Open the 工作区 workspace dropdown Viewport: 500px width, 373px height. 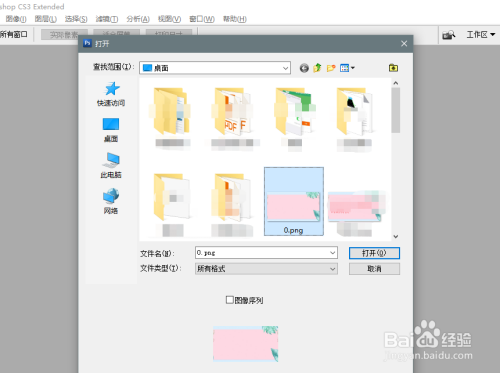(x=481, y=35)
